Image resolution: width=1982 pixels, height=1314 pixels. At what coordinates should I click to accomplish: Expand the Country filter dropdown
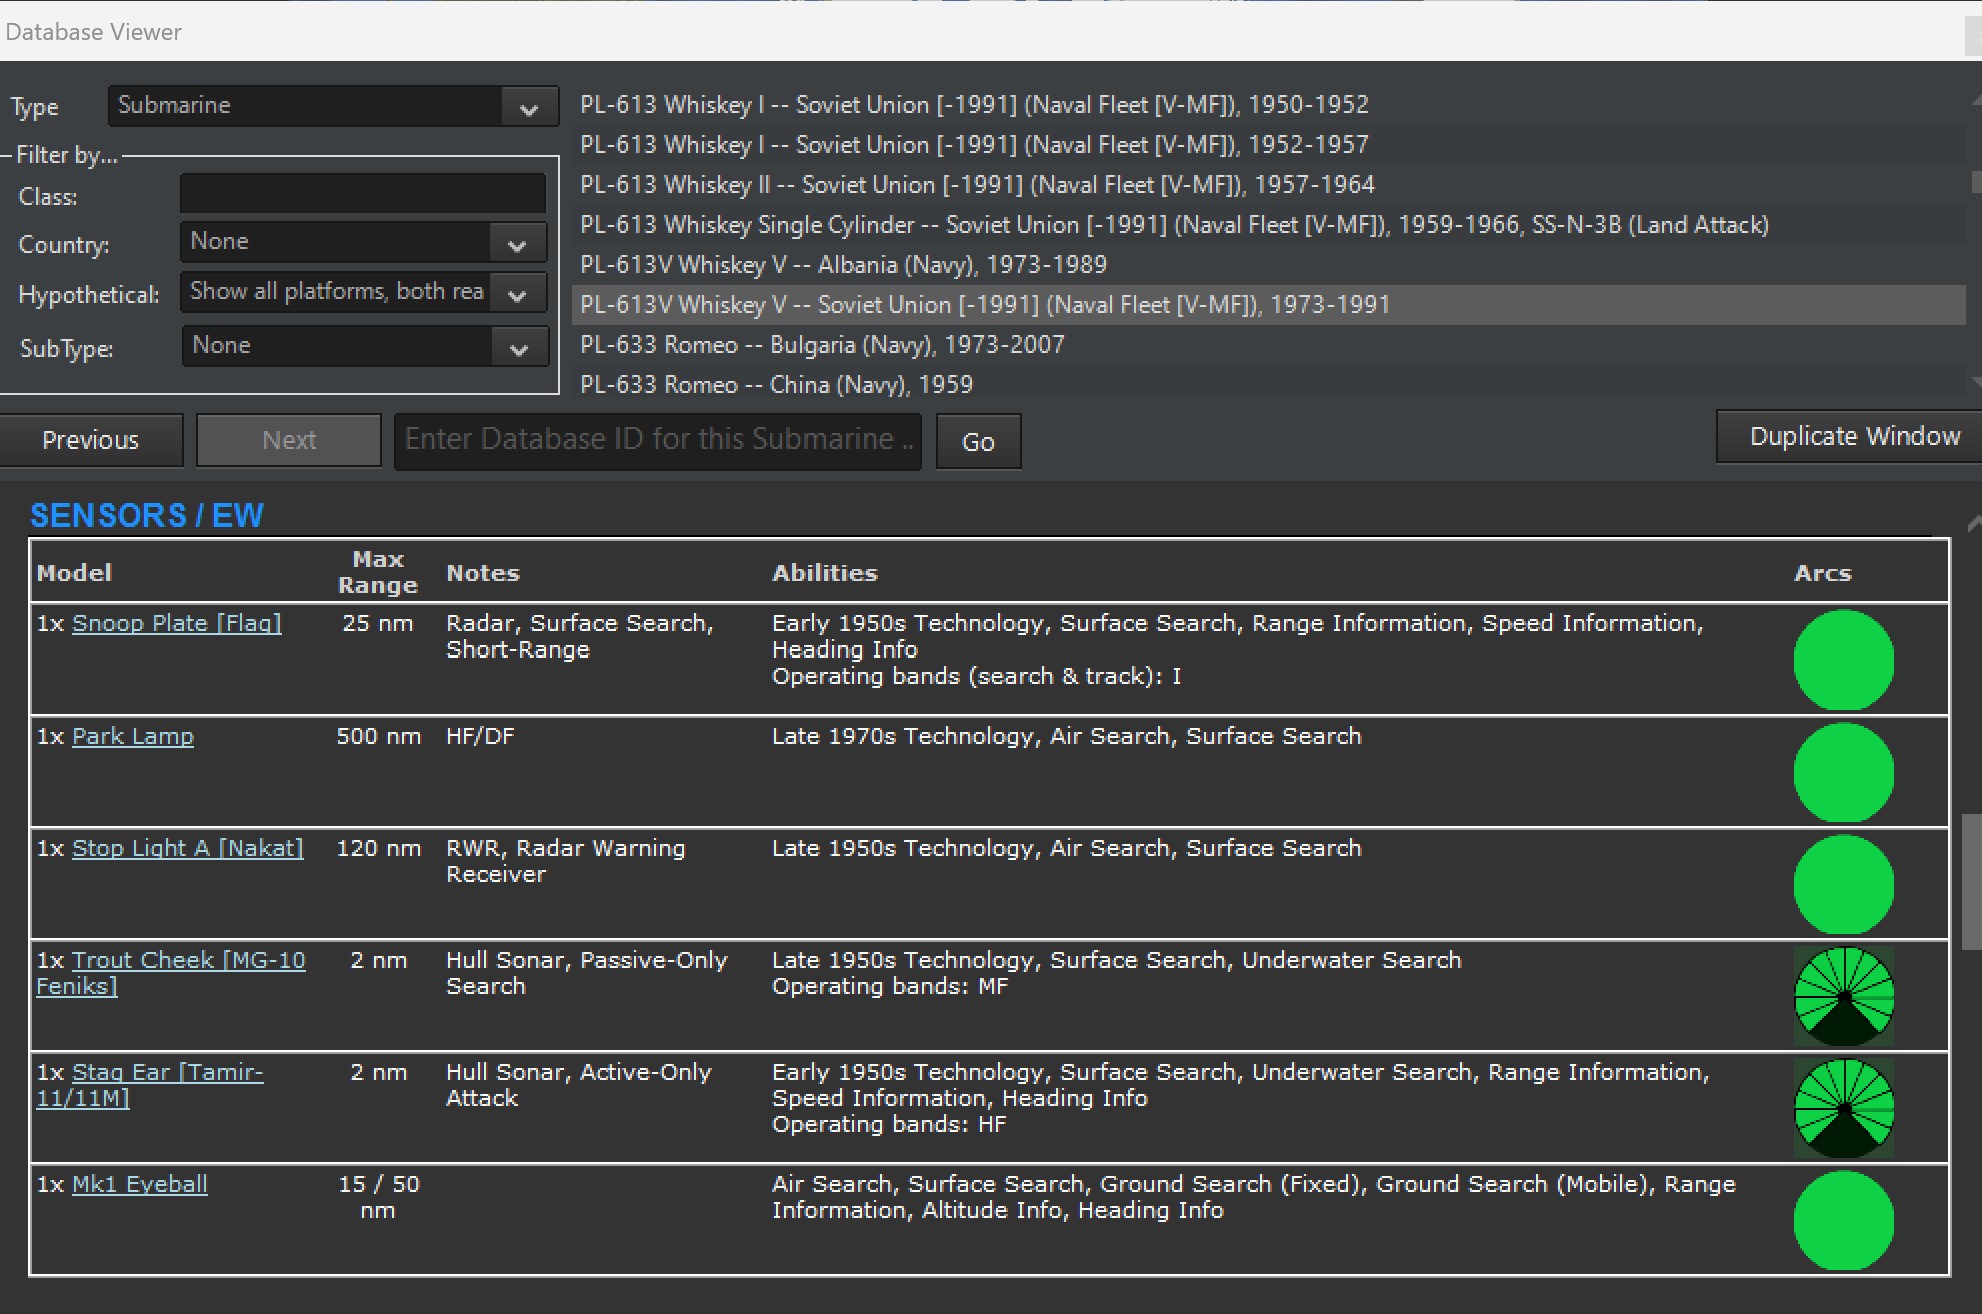pos(363,242)
